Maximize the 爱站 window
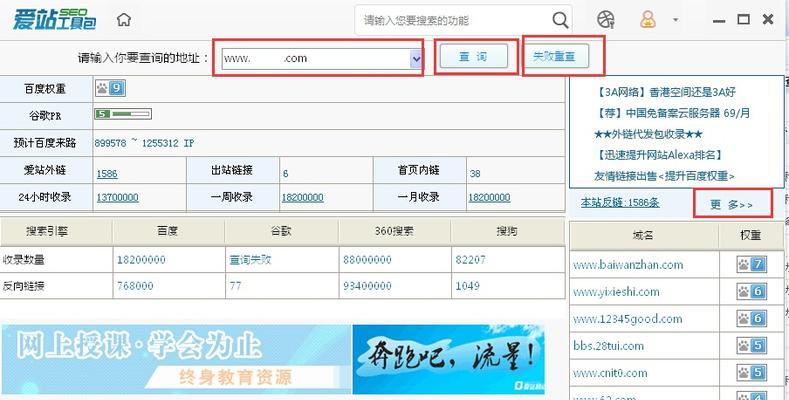The width and height of the screenshot is (789, 400). pyautogui.click(x=743, y=20)
